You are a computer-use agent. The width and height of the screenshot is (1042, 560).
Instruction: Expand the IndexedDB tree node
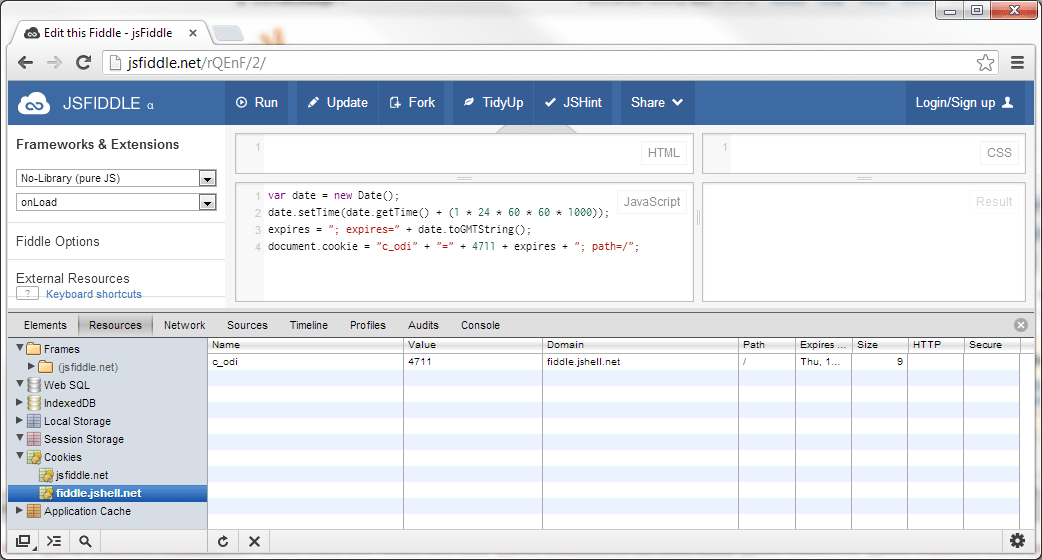click(x=19, y=401)
